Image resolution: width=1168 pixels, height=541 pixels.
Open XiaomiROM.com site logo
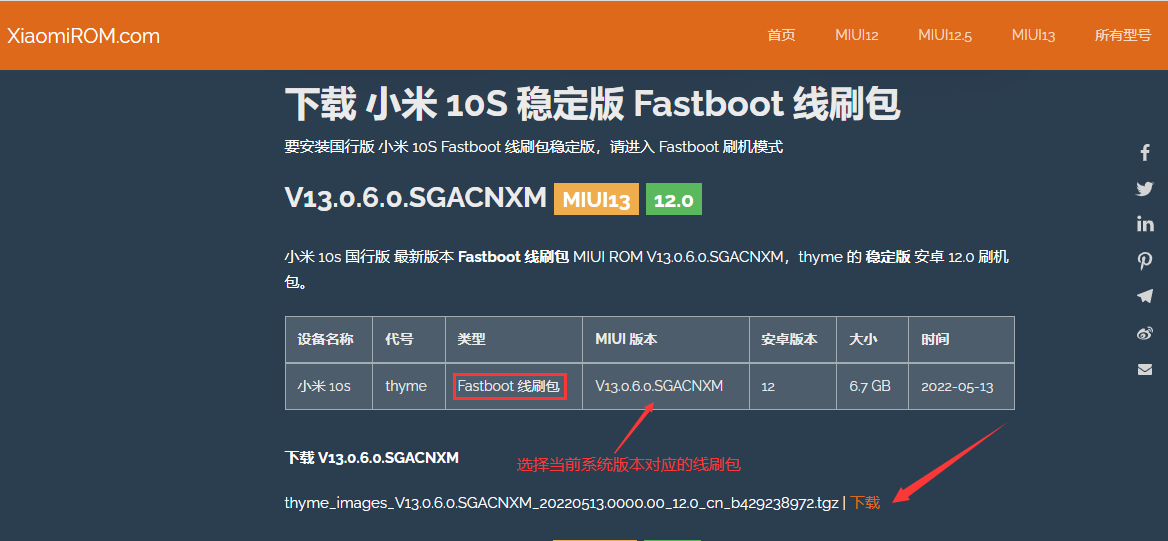coord(83,36)
